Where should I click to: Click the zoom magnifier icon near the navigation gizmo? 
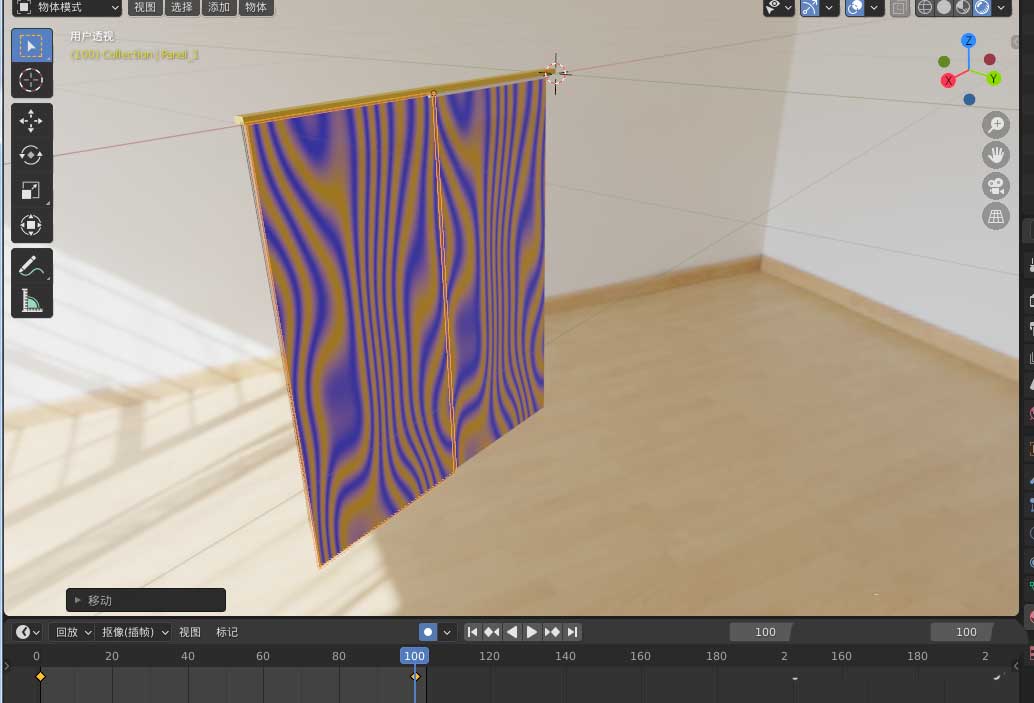click(995, 125)
